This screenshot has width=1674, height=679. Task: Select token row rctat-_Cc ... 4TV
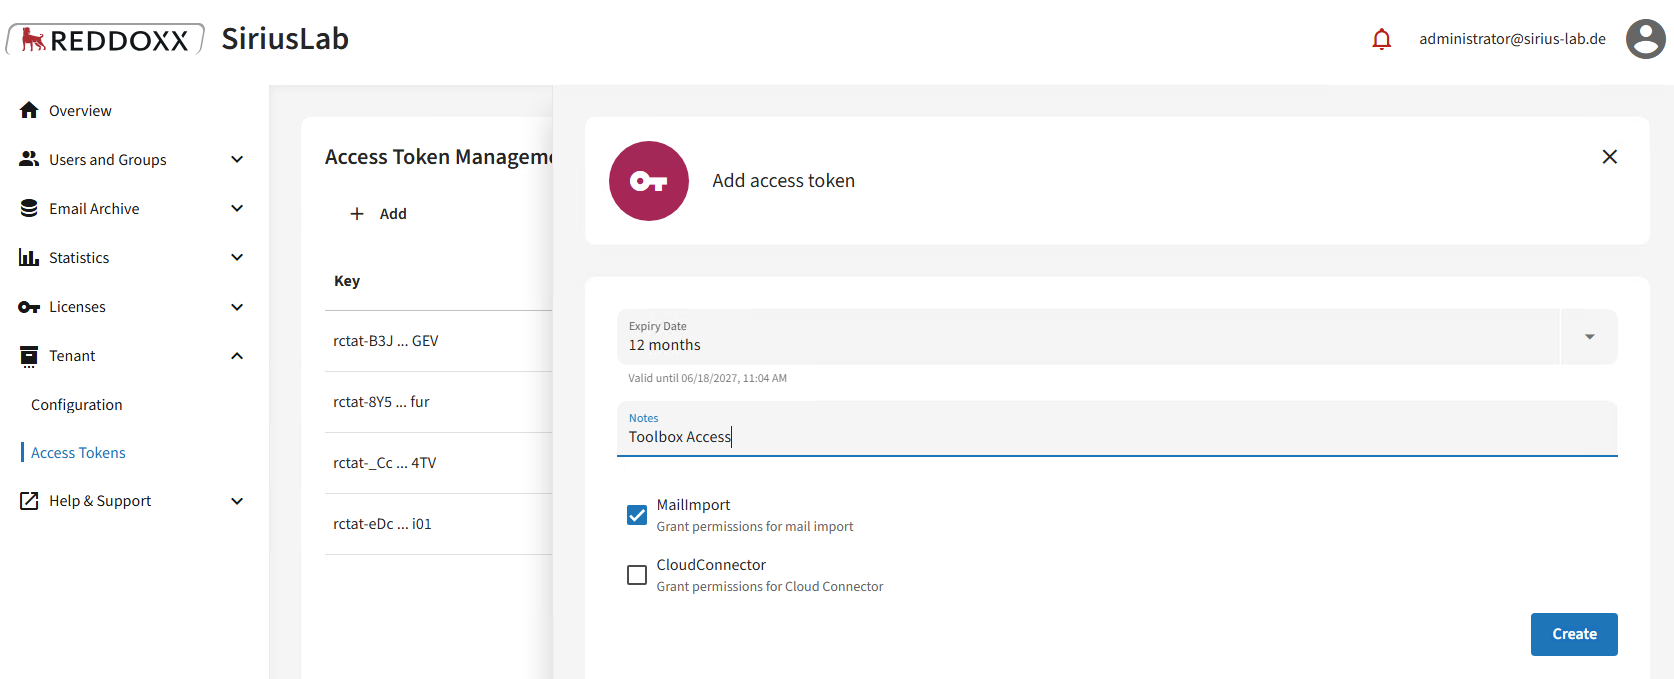coord(438,463)
